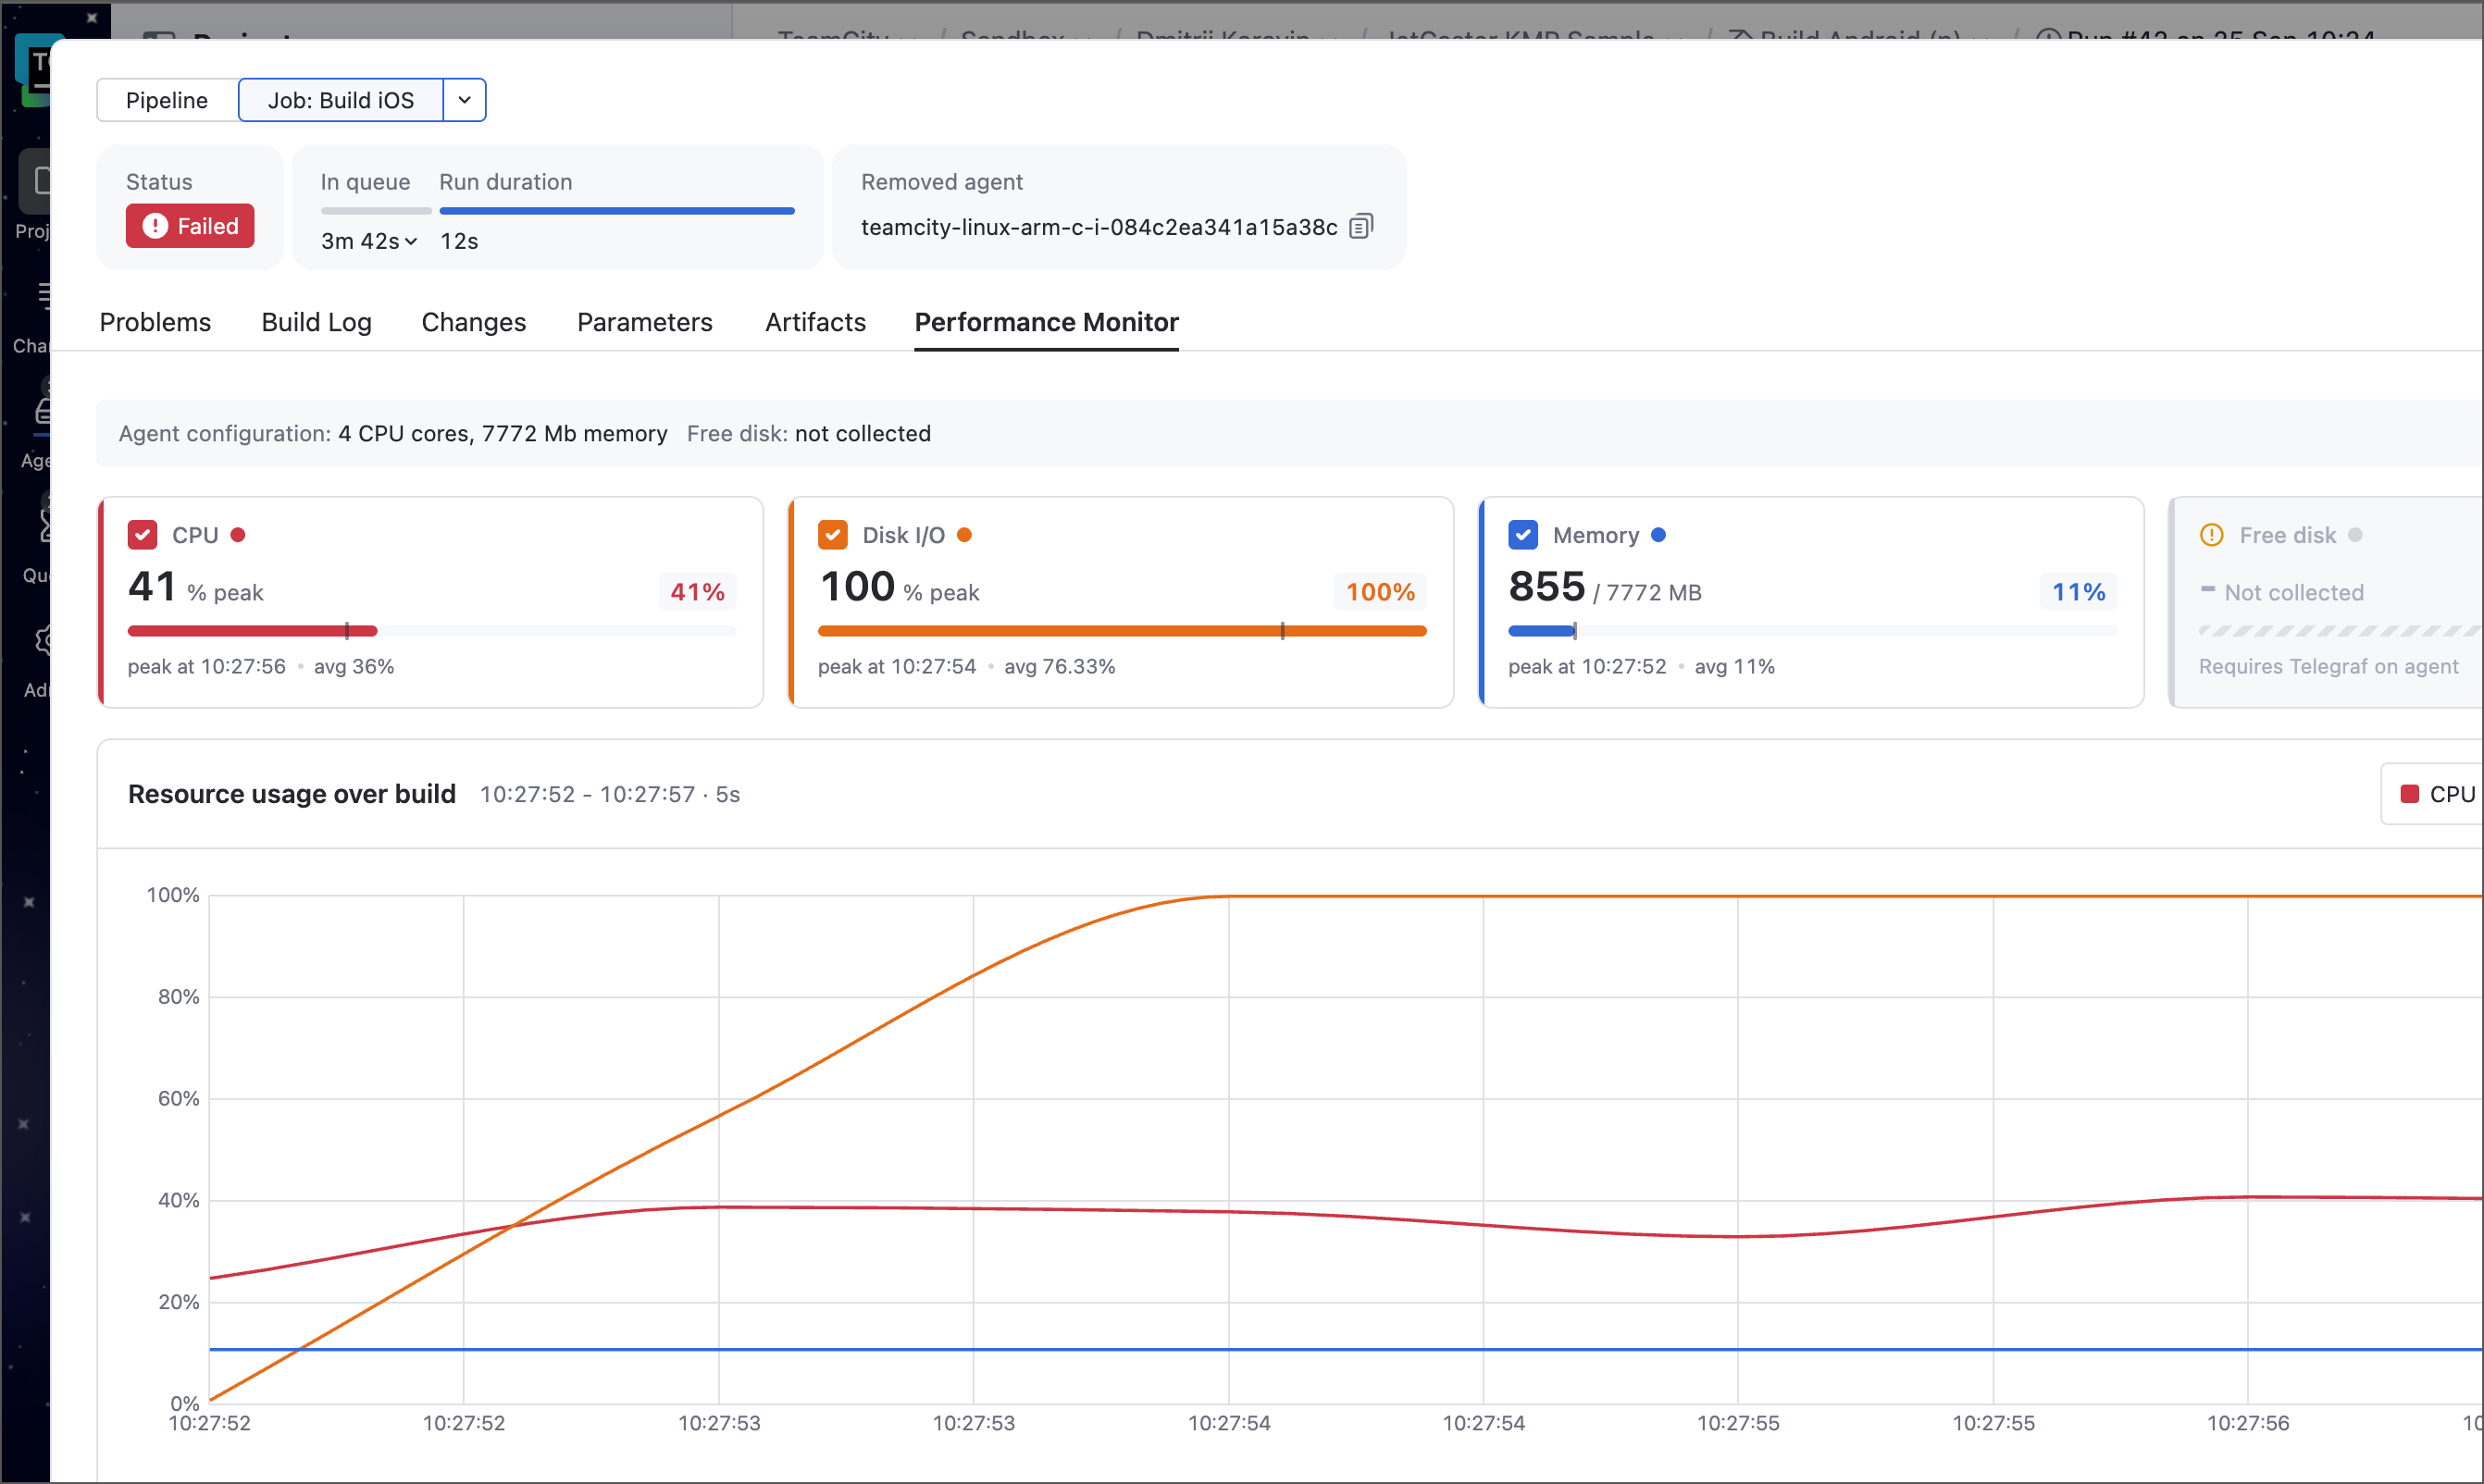Click 'peak at 10:27:54' under Disk I/O

click(x=897, y=666)
